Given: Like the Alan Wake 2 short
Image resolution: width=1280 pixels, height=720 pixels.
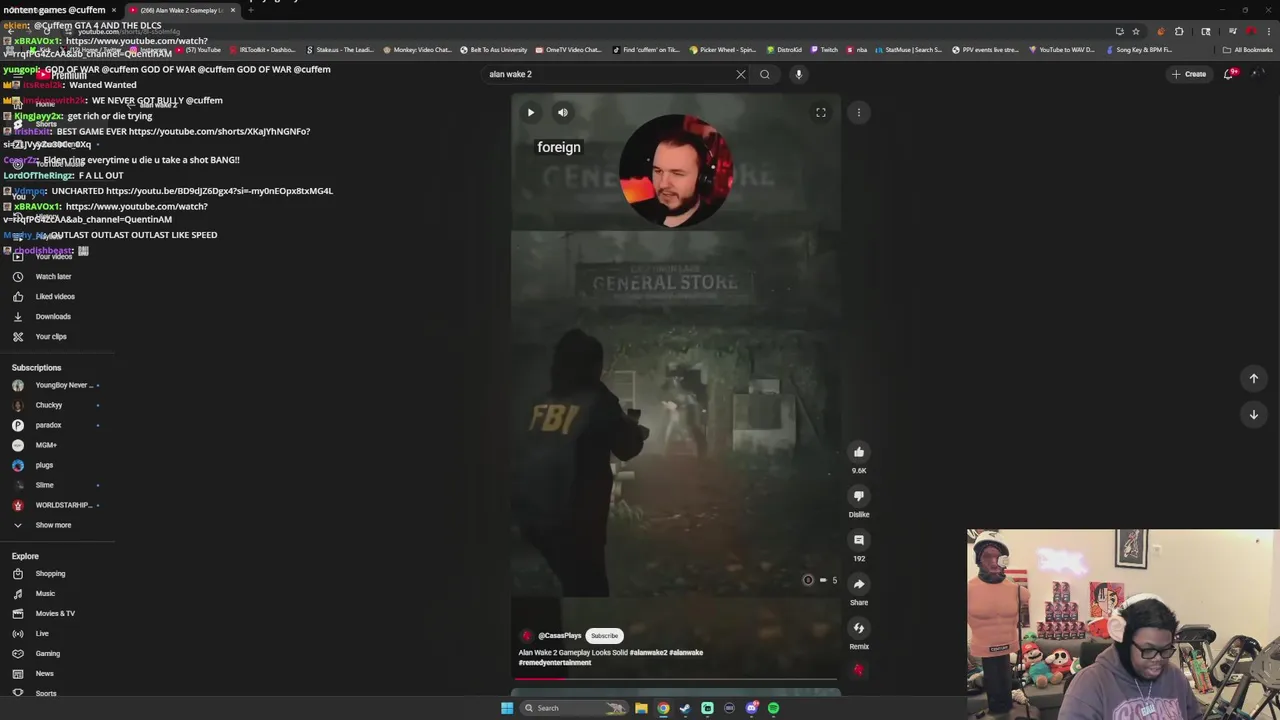Looking at the screenshot, I should pos(859,452).
